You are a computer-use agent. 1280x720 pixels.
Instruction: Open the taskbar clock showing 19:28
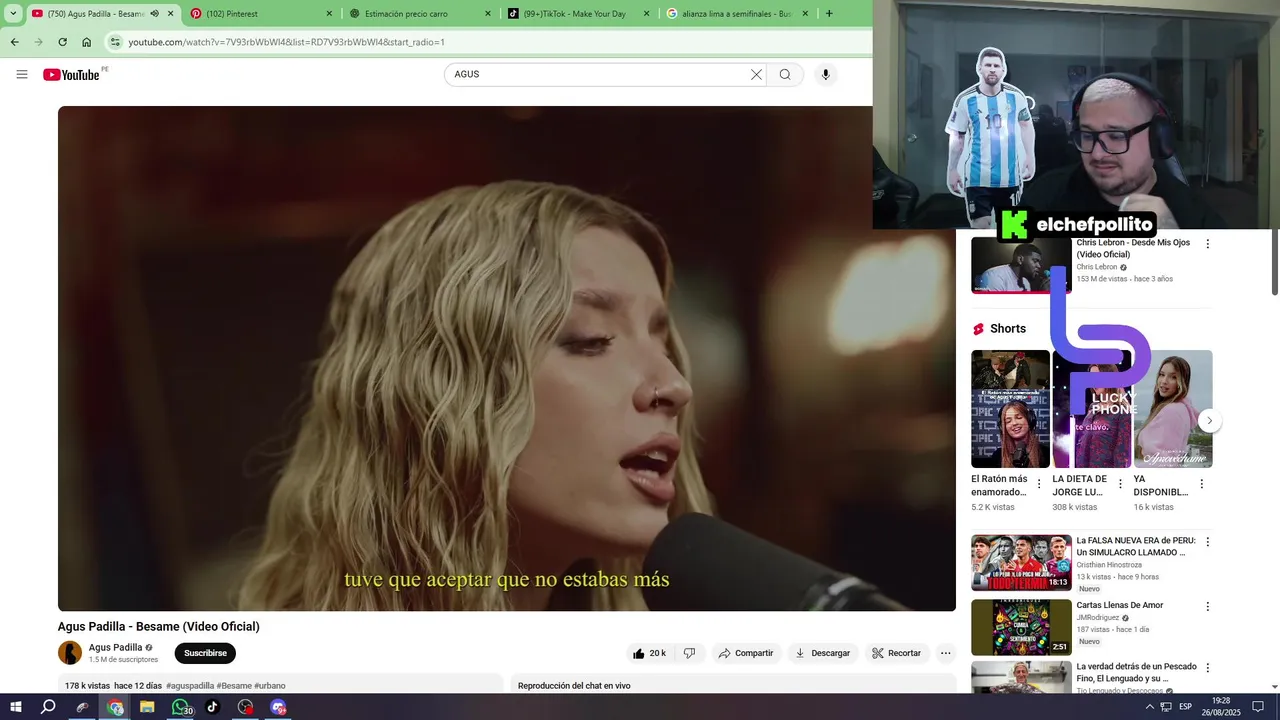[1220, 707]
